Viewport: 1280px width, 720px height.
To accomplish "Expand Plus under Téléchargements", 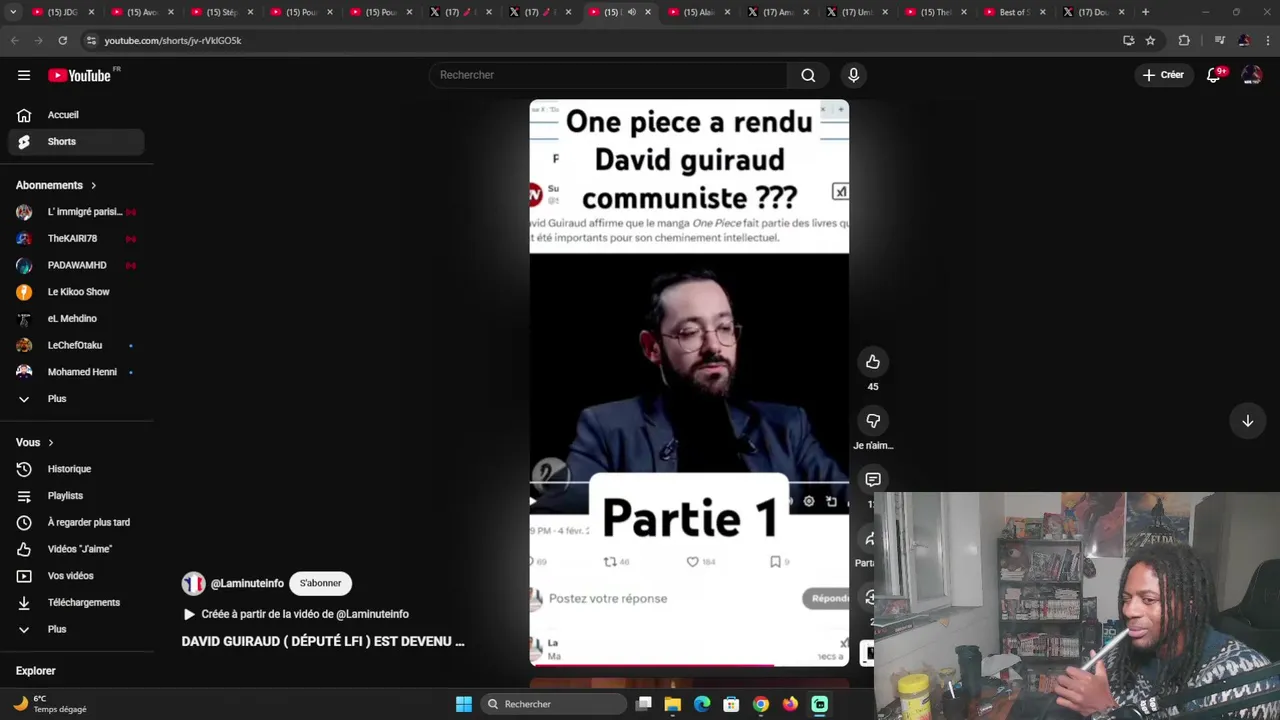I will [57, 629].
